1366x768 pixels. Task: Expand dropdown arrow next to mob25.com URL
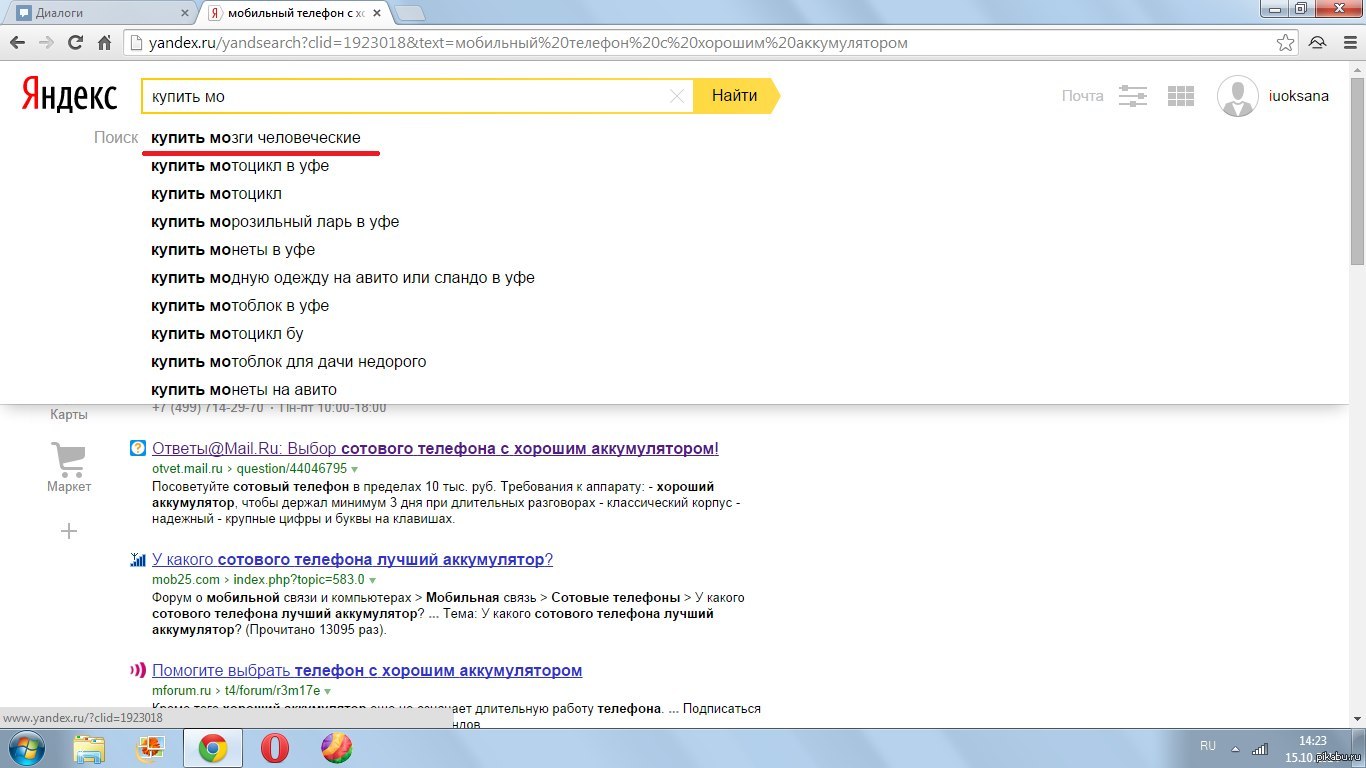tap(372, 580)
